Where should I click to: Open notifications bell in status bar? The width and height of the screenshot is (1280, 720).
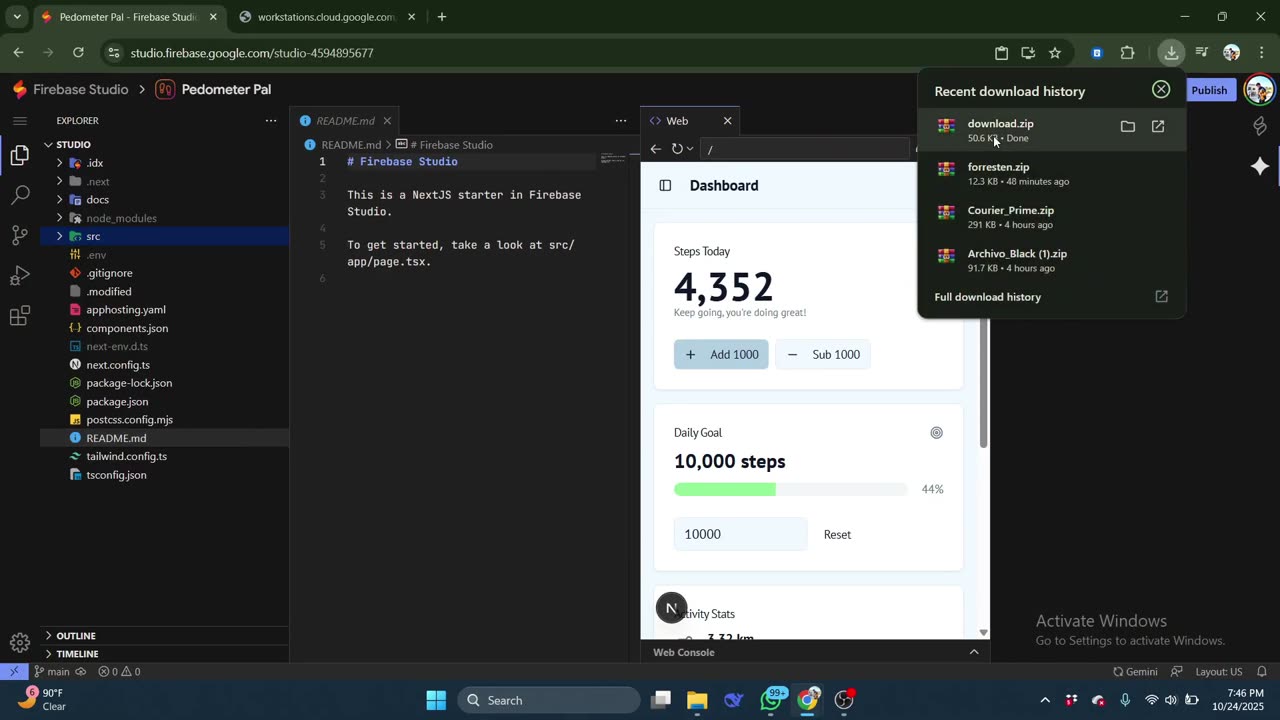point(1262,672)
